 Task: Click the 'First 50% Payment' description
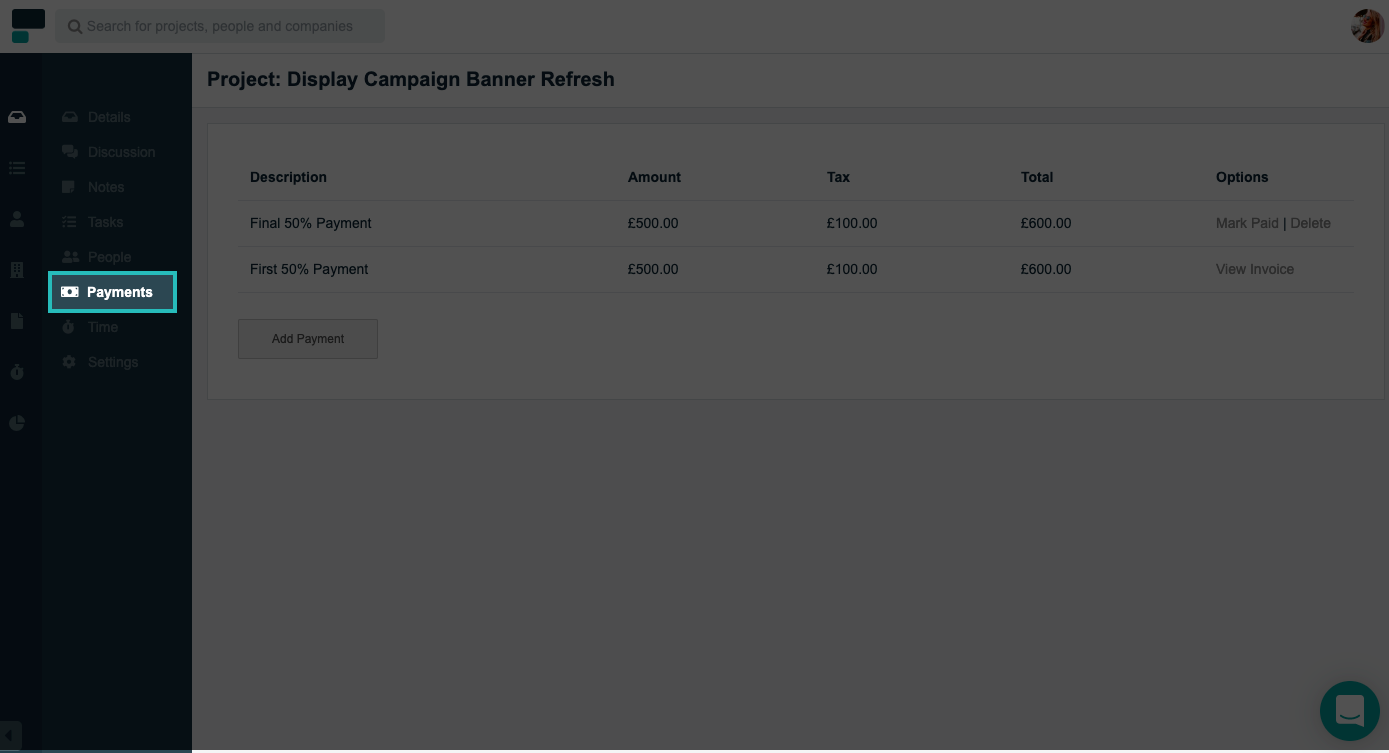[x=309, y=269]
